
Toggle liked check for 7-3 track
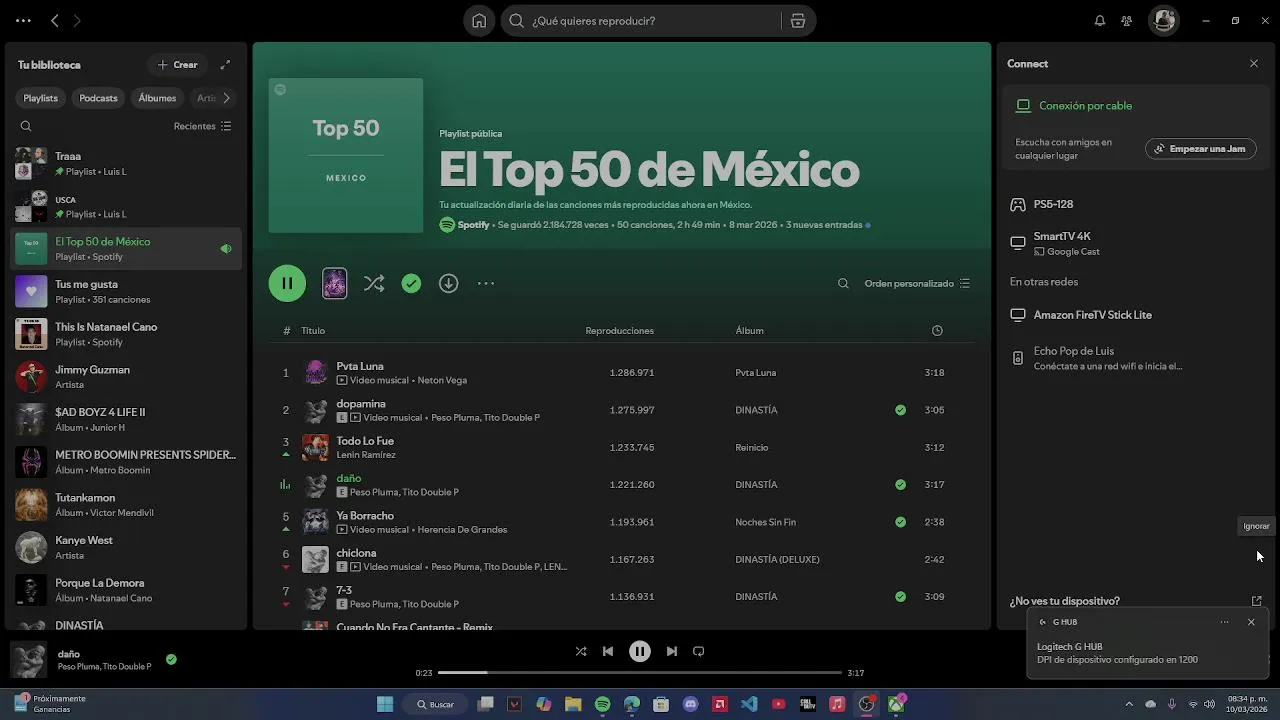point(901,597)
